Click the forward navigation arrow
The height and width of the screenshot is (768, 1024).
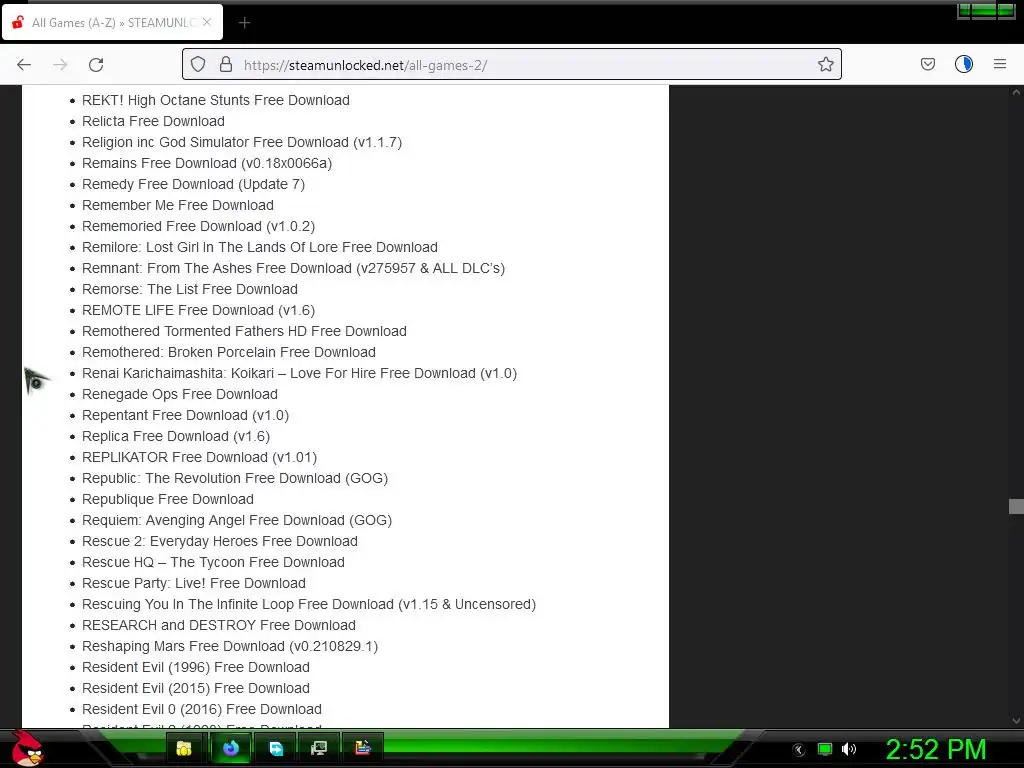(x=60, y=65)
